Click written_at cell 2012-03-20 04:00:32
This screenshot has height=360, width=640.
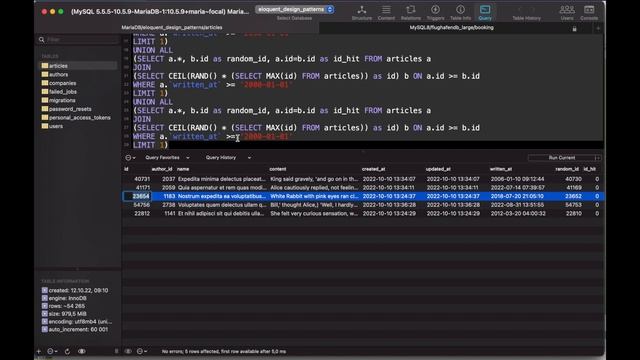click(x=518, y=213)
